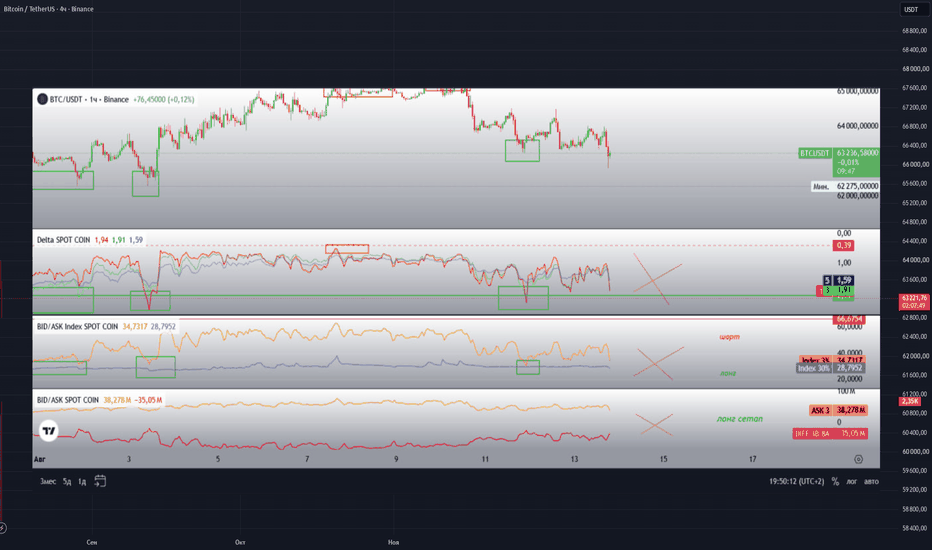The height and width of the screenshot is (550, 932).
Task: Select the 5д time range
Action: [67, 482]
